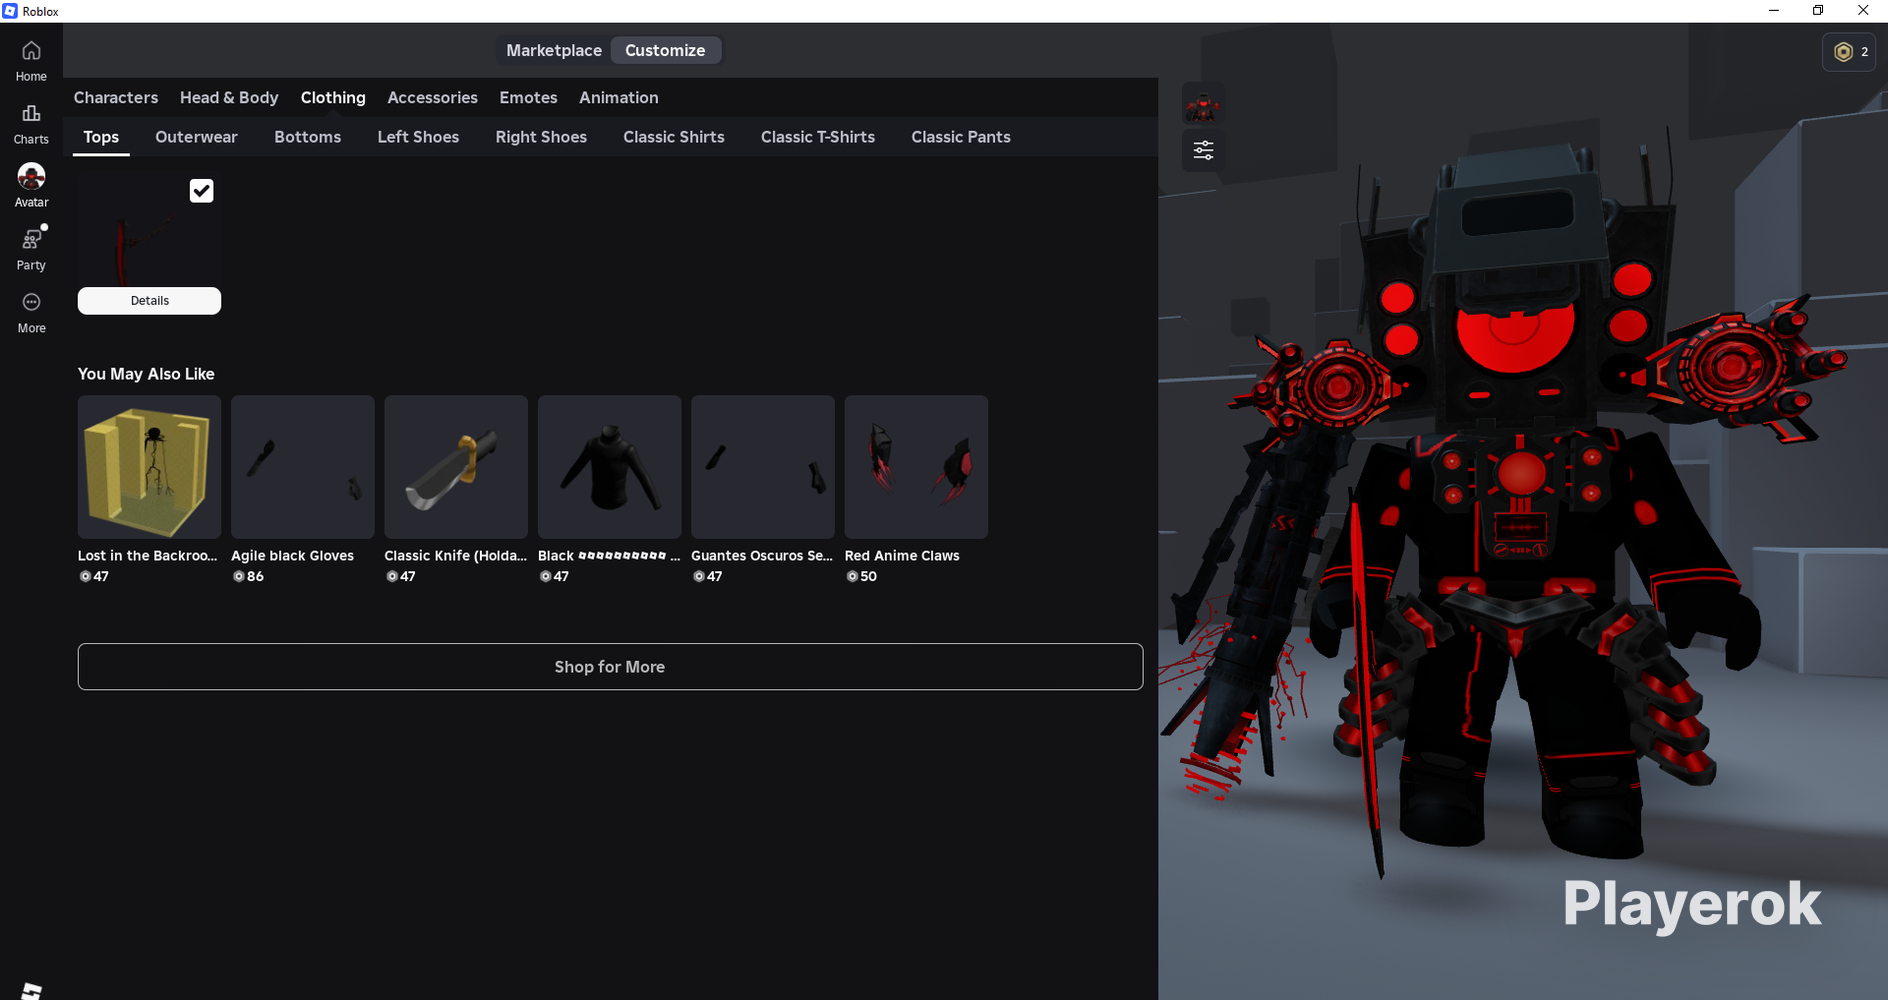Viewport: 1888px width, 1000px height.
Task: Click the 86 Robux price of Agile black Gloves
Action: pyautogui.click(x=248, y=577)
